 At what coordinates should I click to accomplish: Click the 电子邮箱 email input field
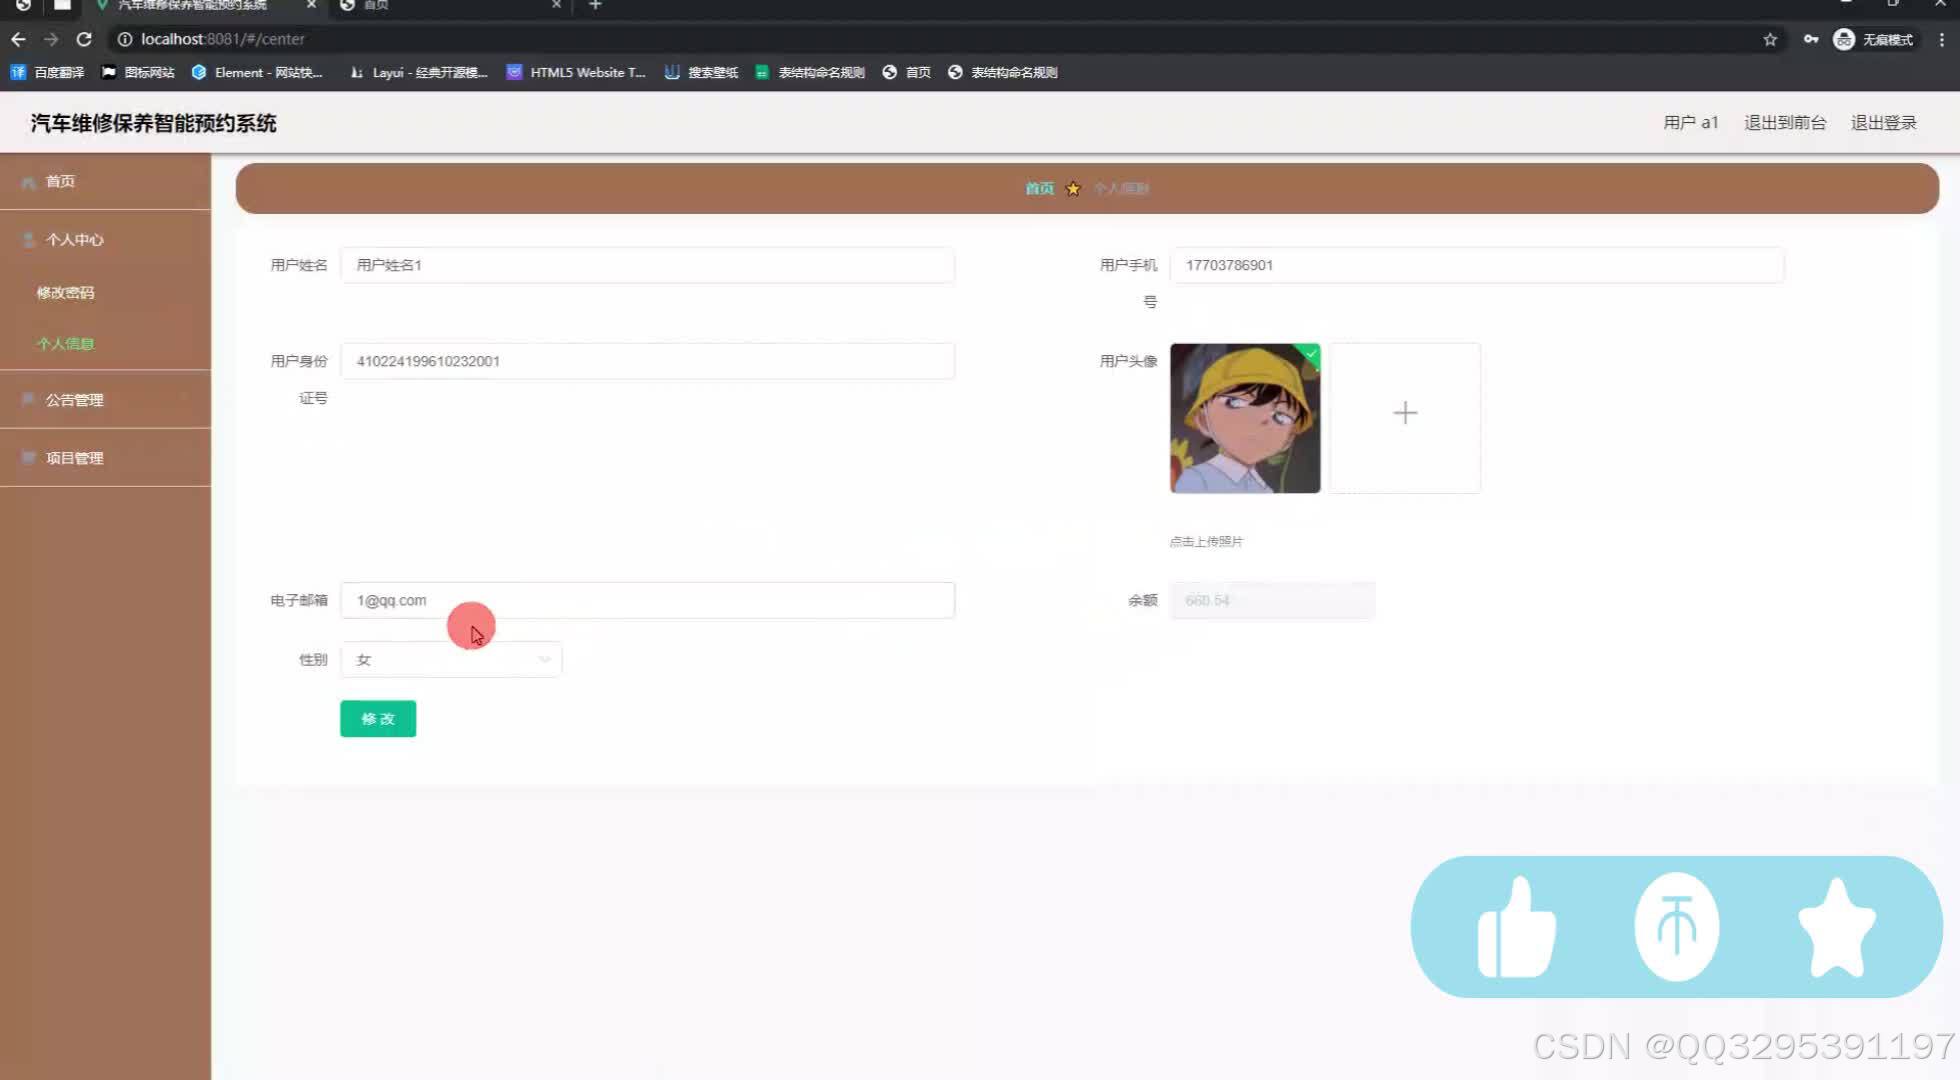(x=647, y=600)
